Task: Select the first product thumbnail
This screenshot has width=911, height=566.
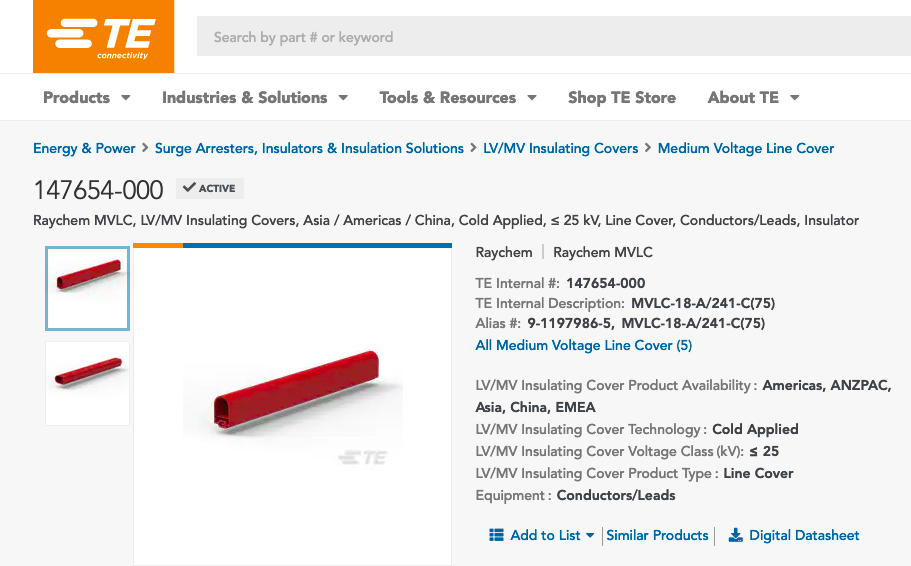Action: [x=88, y=288]
